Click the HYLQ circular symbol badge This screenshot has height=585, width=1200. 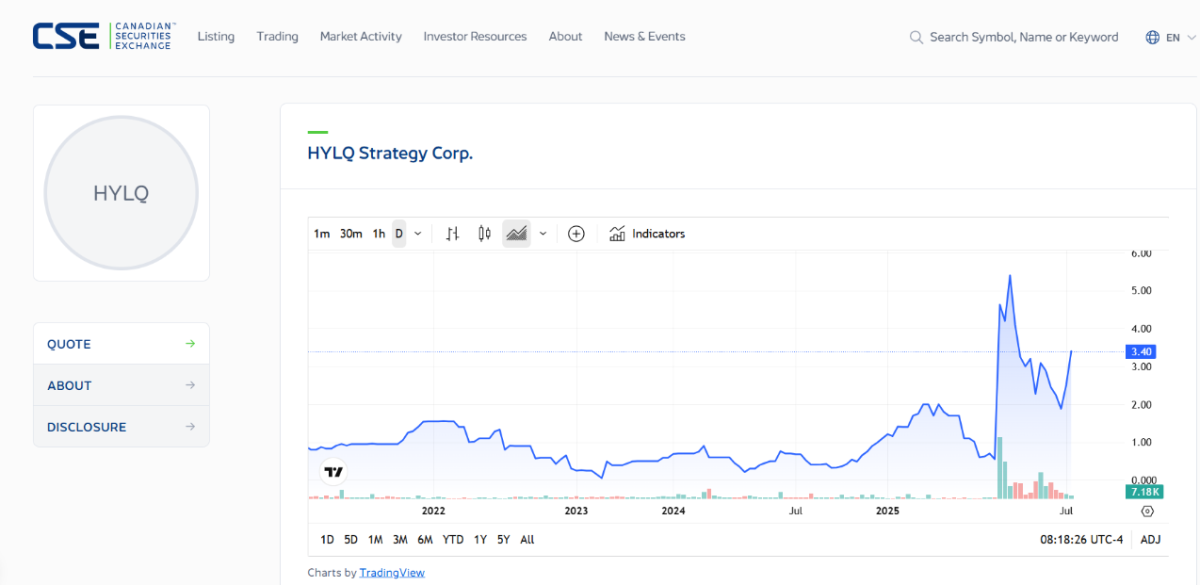point(121,193)
